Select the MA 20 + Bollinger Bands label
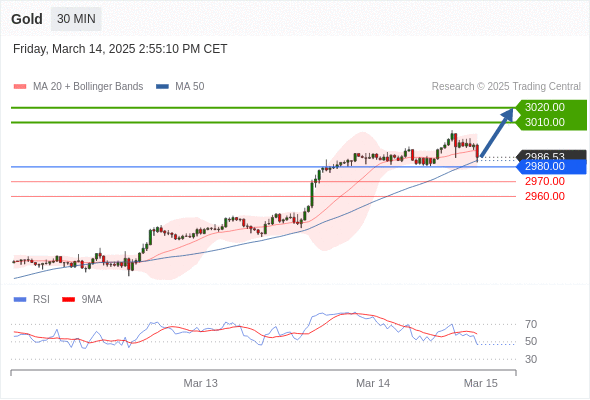Image resolution: width=590 pixels, height=400 pixels. 88,87
